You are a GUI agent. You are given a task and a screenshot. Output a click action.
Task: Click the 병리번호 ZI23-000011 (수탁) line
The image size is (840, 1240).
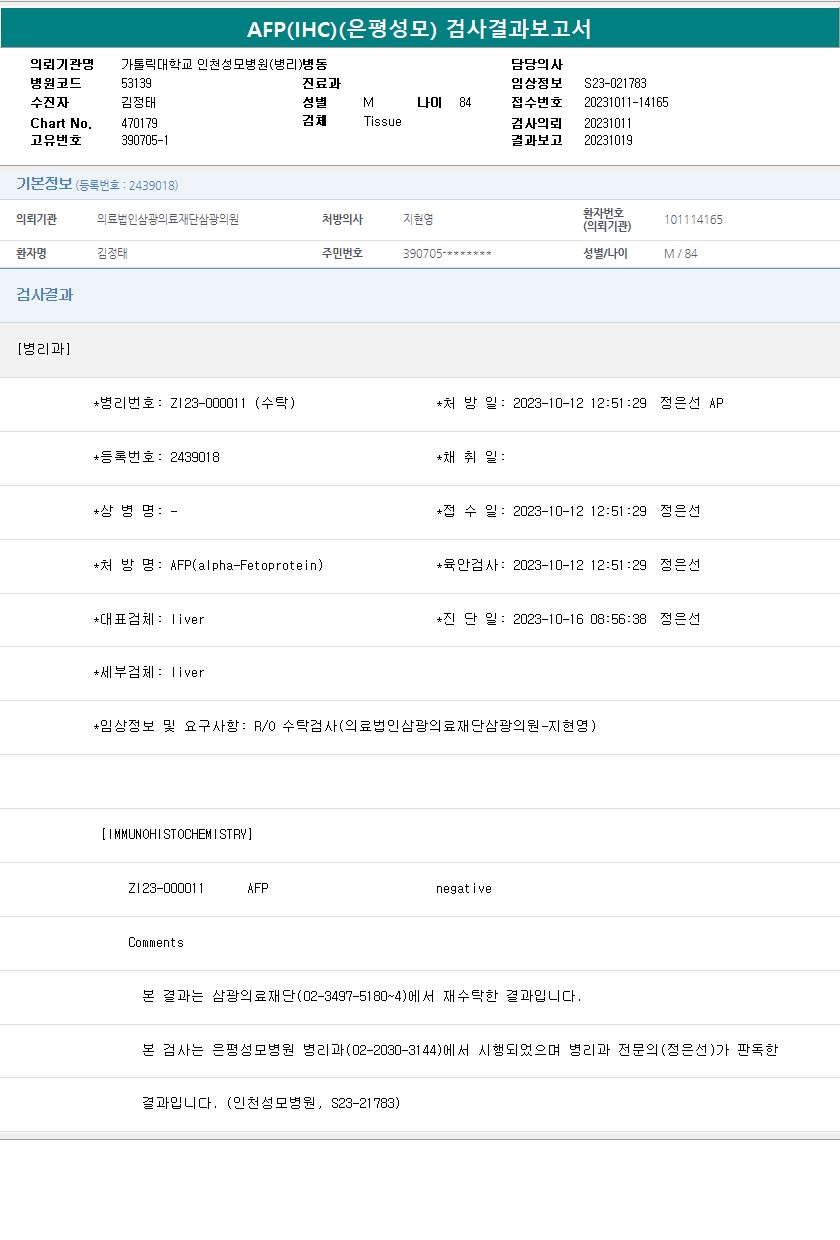coord(194,403)
